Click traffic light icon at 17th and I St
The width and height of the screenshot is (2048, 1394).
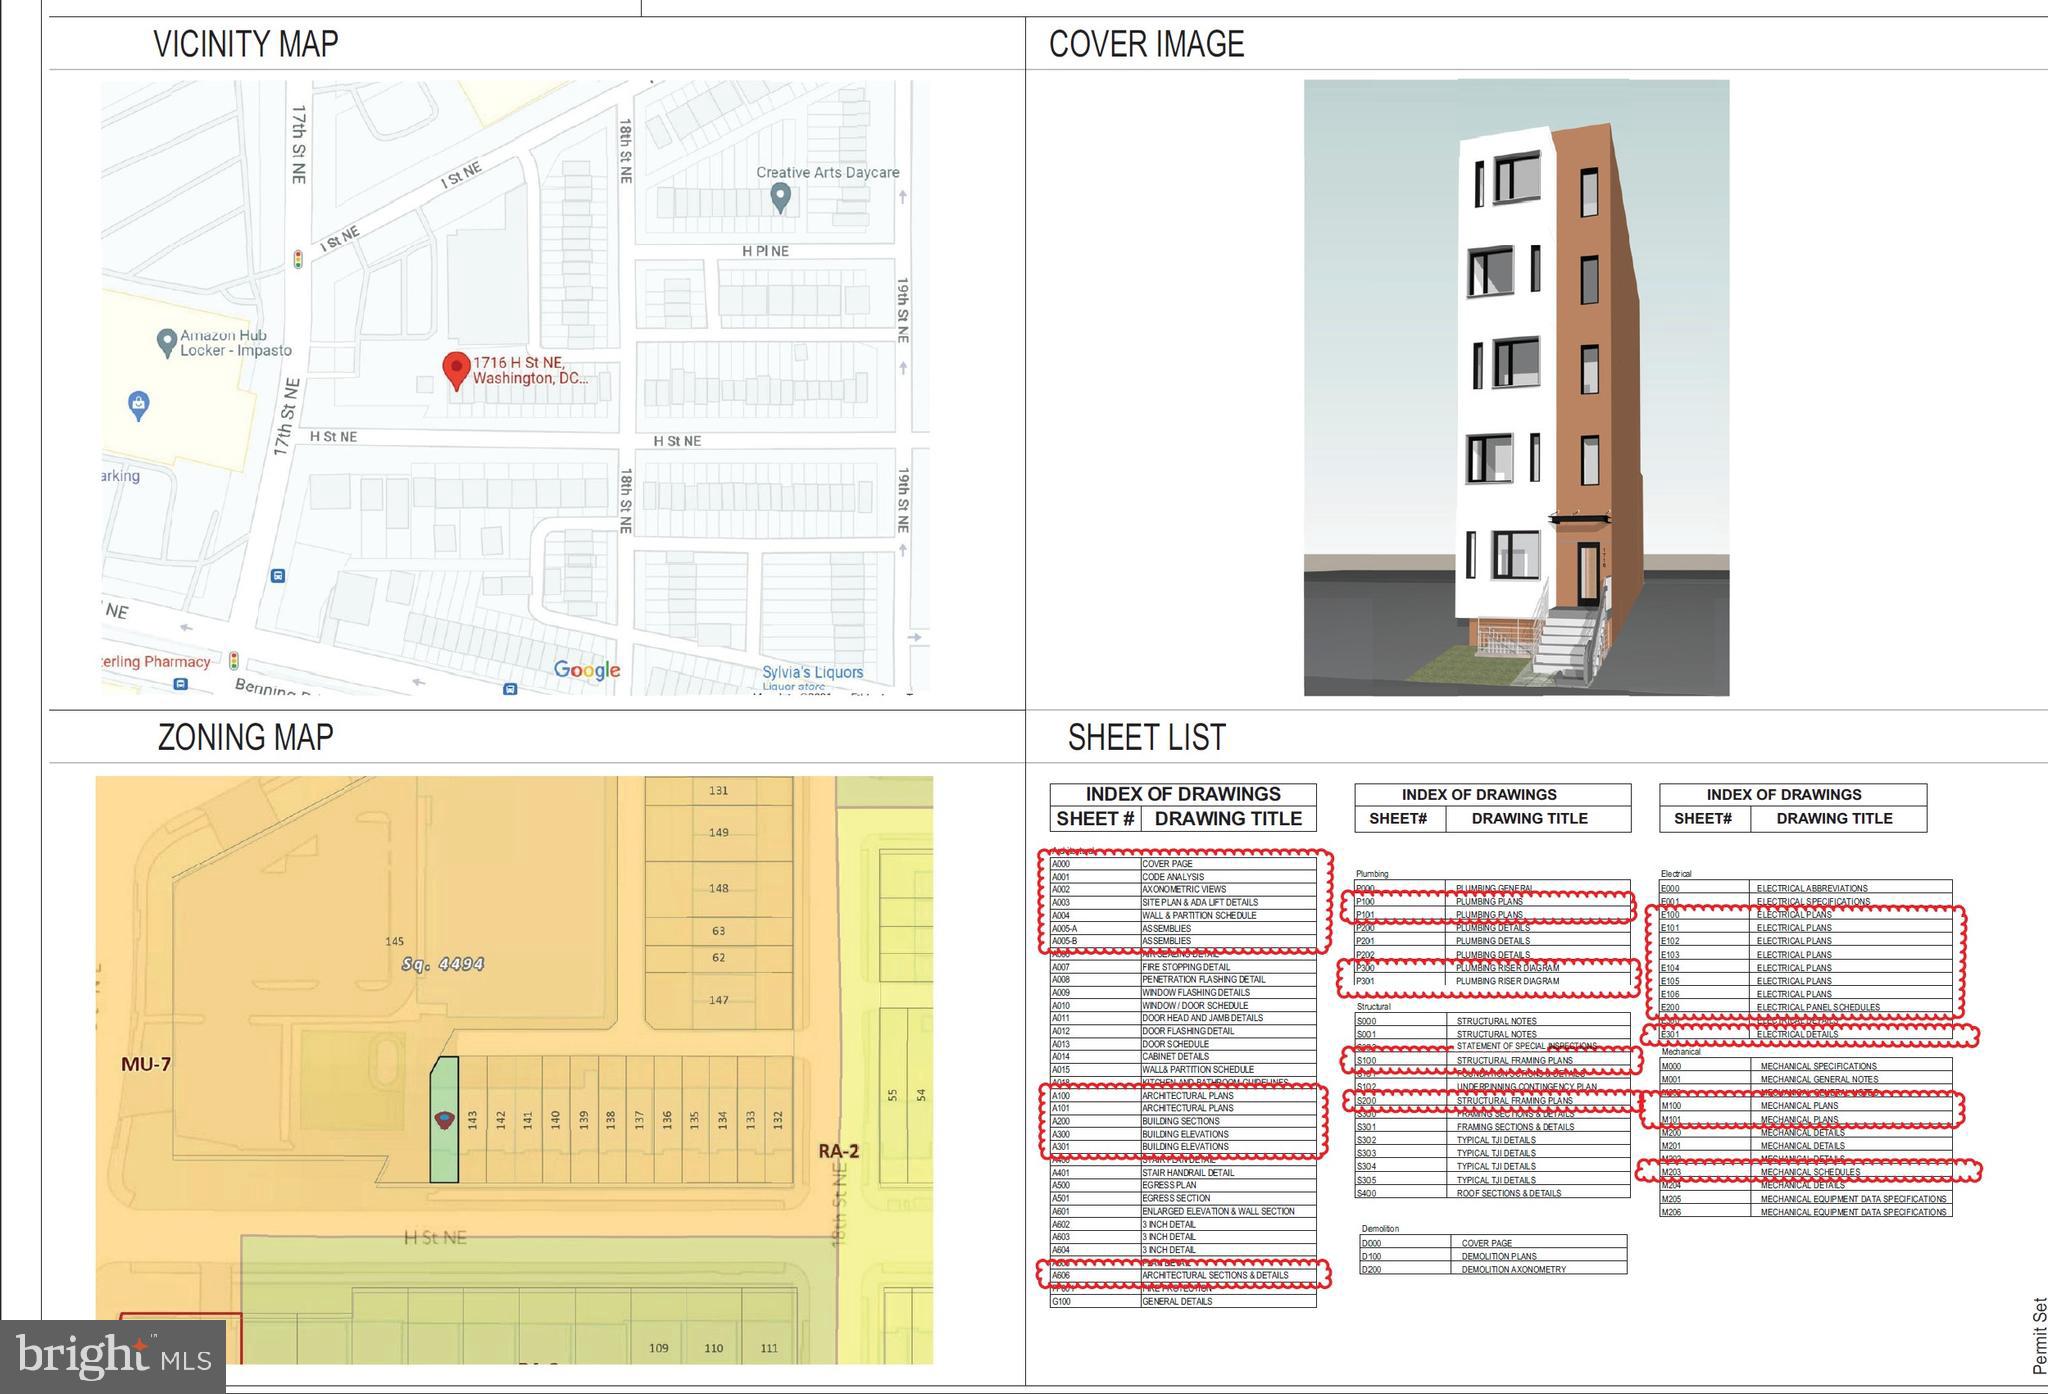click(298, 260)
